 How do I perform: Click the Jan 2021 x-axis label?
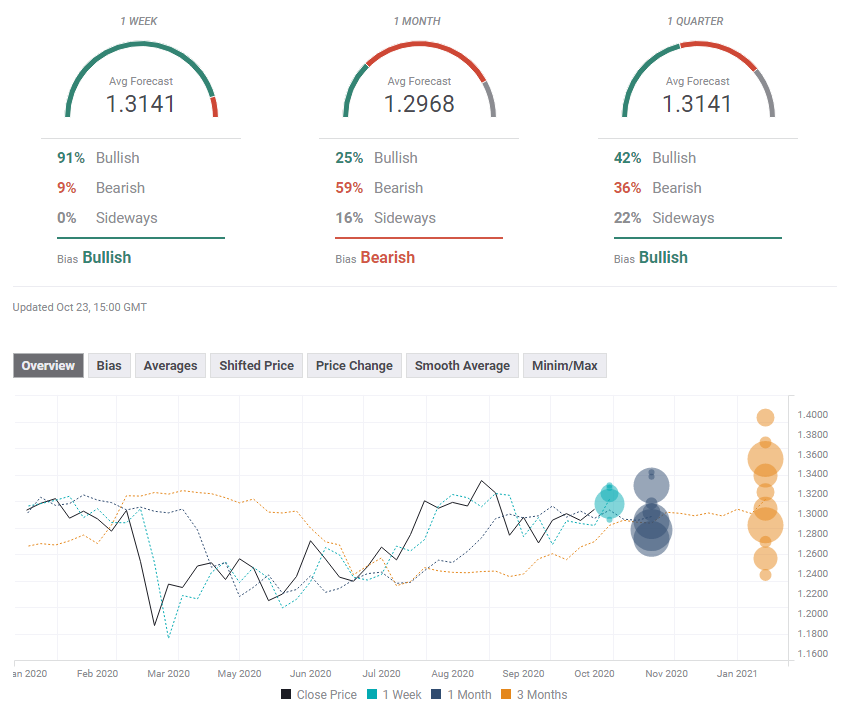click(x=737, y=673)
